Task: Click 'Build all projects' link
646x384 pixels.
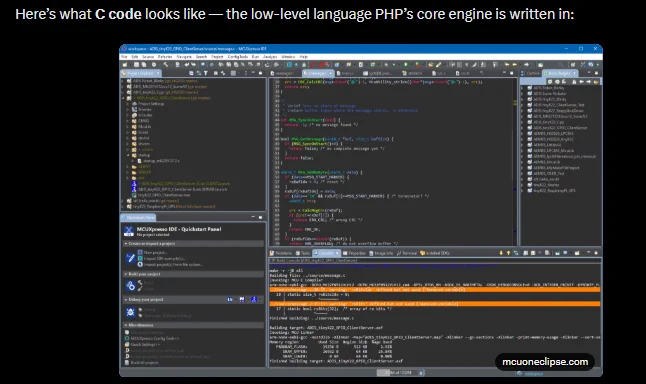Action: 145,363
